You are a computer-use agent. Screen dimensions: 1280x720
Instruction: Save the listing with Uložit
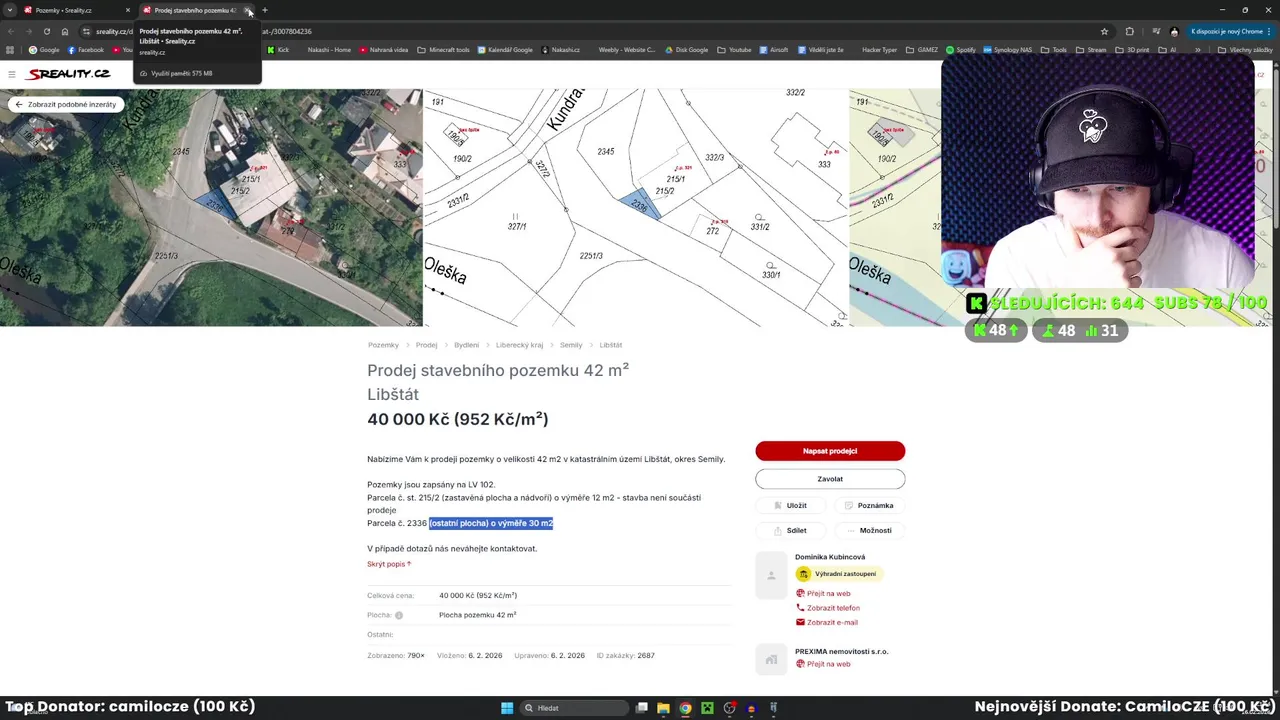pos(790,505)
